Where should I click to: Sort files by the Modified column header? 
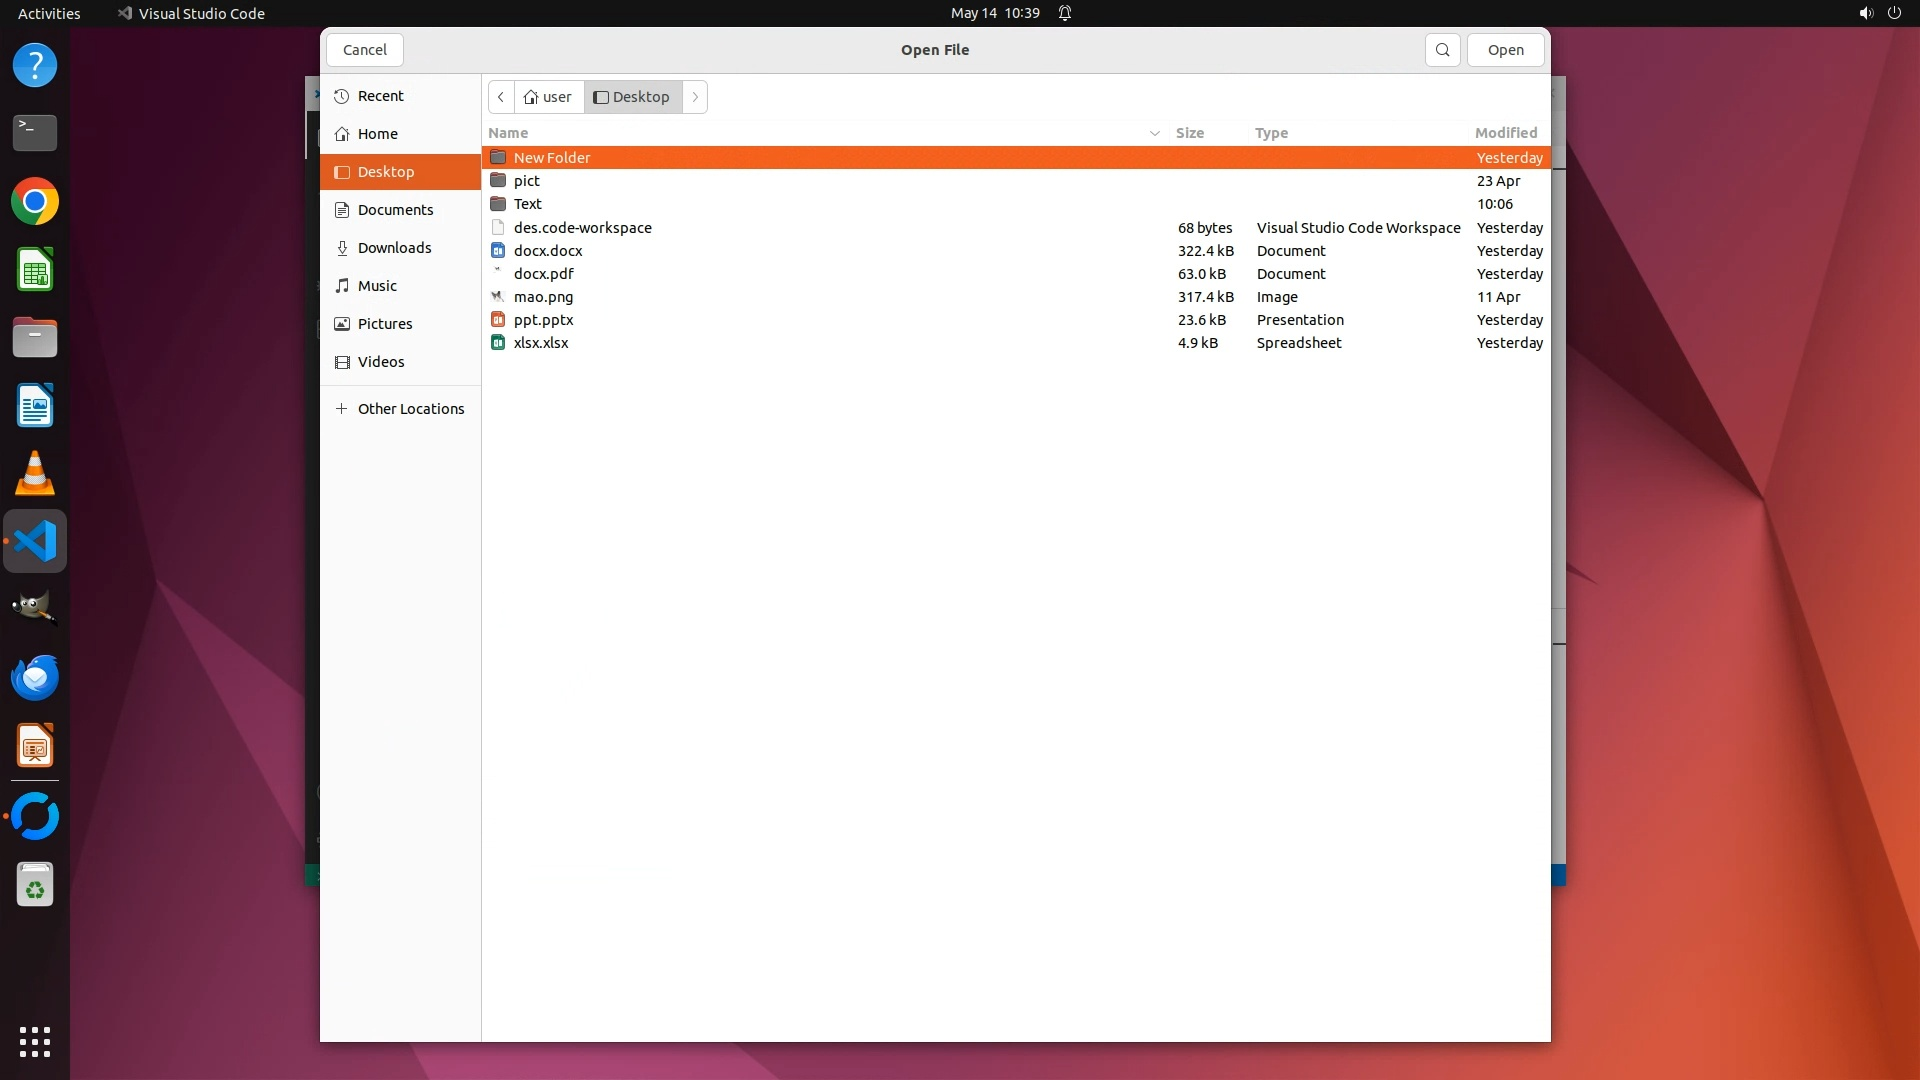1505,133
